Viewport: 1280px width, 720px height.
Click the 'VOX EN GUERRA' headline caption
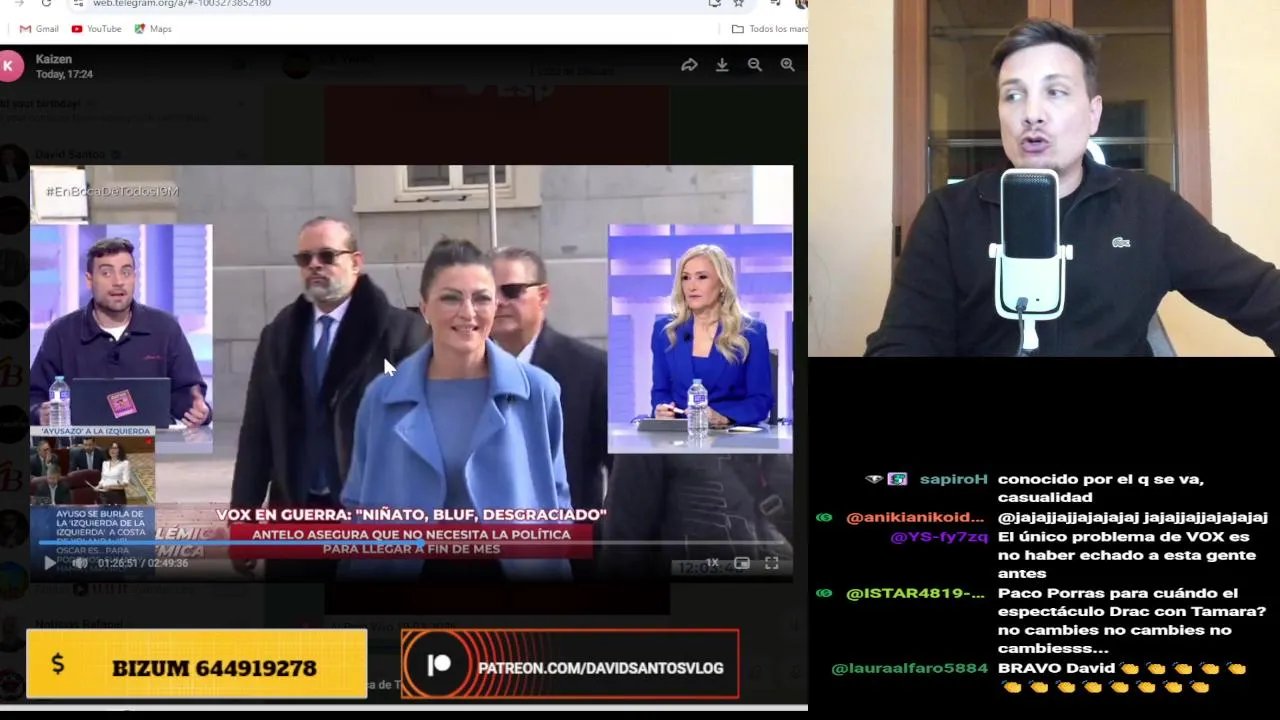click(x=411, y=515)
